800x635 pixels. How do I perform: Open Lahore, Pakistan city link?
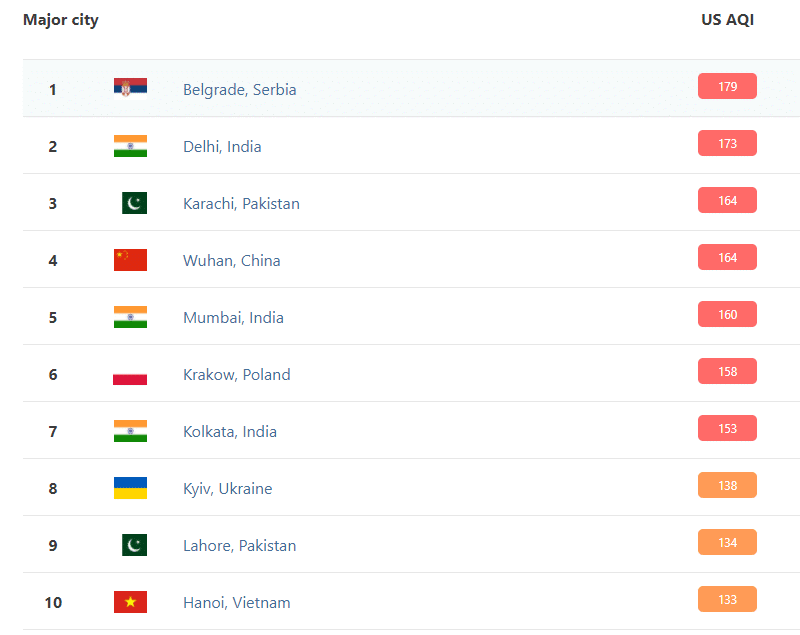(x=239, y=545)
